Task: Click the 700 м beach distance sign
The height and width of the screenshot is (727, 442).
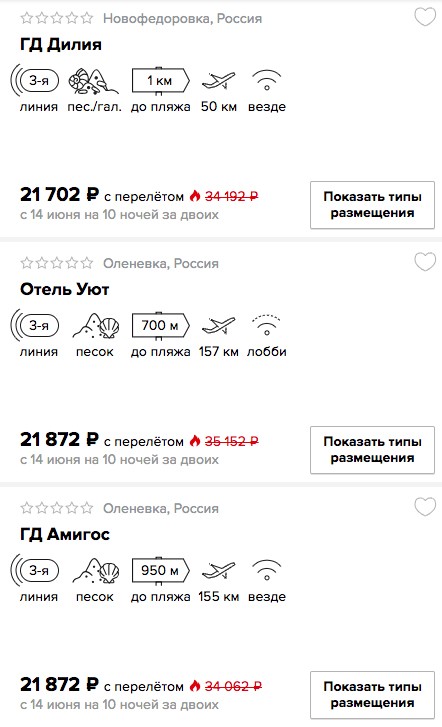Action: (x=160, y=326)
